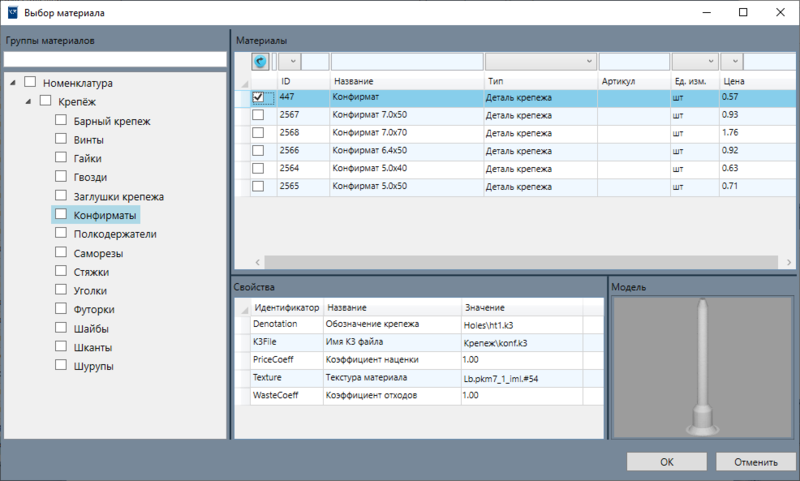This screenshot has height=481, width=800.
Task: Sort materials by Название column header
Action: click(x=354, y=81)
